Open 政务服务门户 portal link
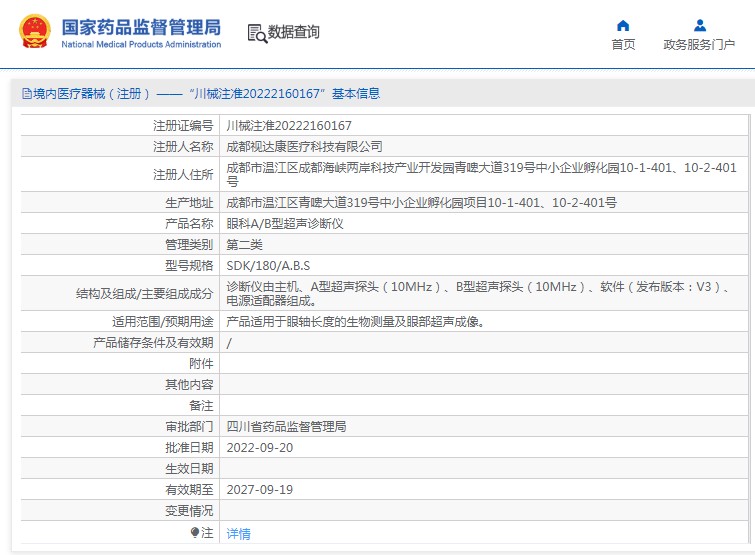The width and height of the screenshot is (755, 555). click(x=699, y=44)
